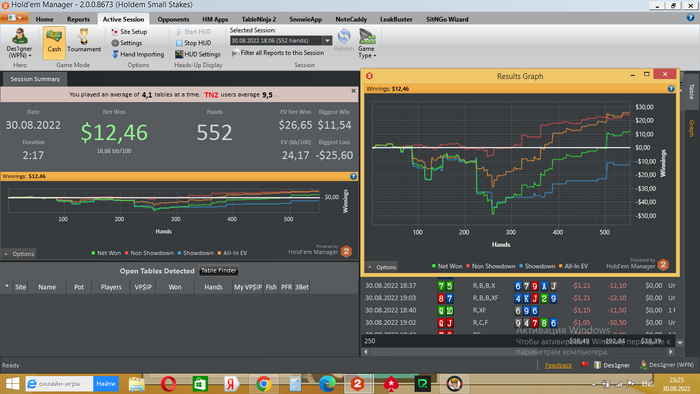Click the Table Finder button
The height and width of the screenshot is (394, 700).
pyautogui.click(x=218, y=270)
